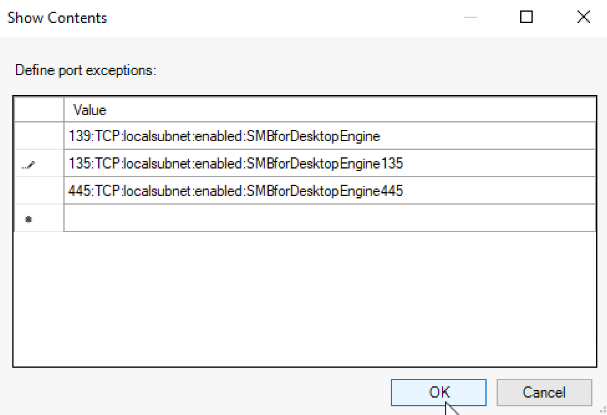This screenshot has height=415, width=607.
Task: Close the Show Contents dialog
Action: (583, 17)
